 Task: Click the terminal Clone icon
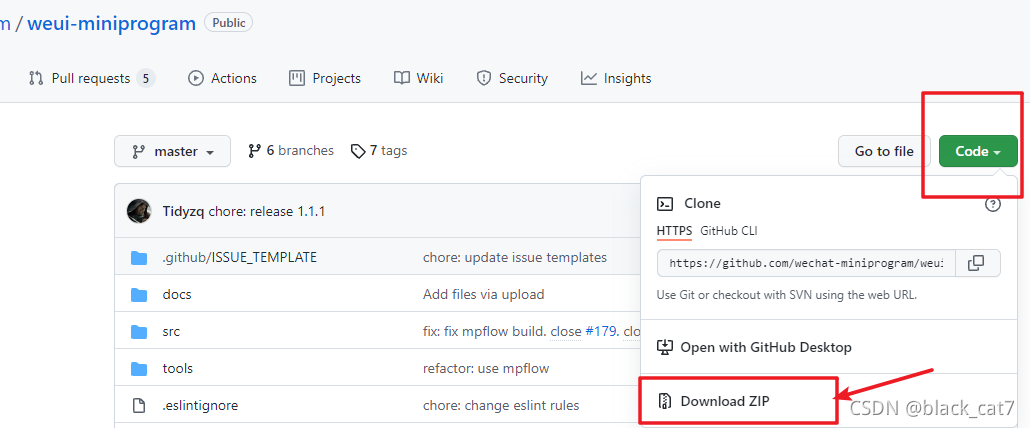(665, 204)
